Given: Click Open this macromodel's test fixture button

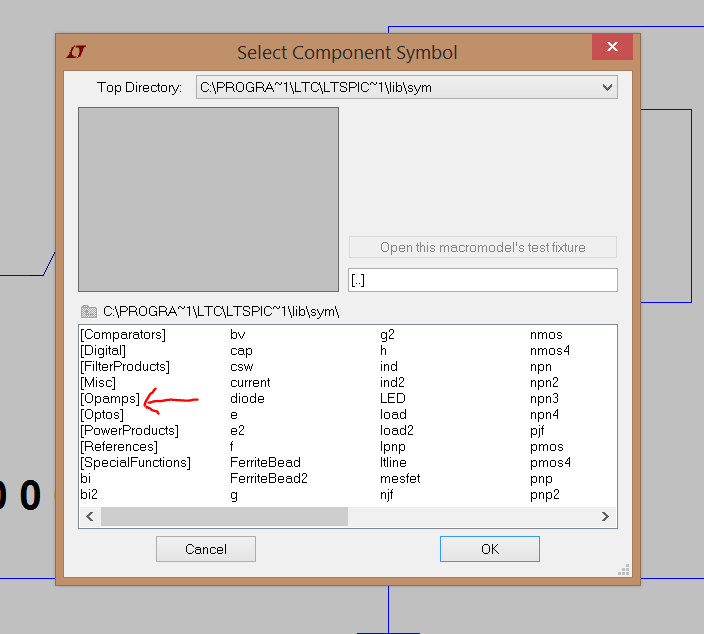Looking at the screenshot, I should coord(483,247).
